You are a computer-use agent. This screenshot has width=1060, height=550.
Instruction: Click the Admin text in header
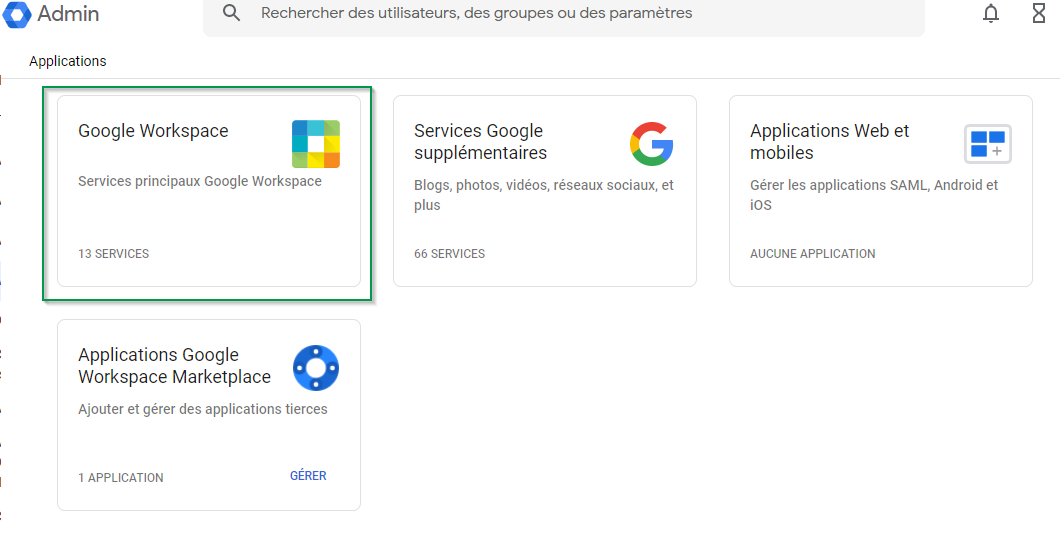[x=68, y=14]
